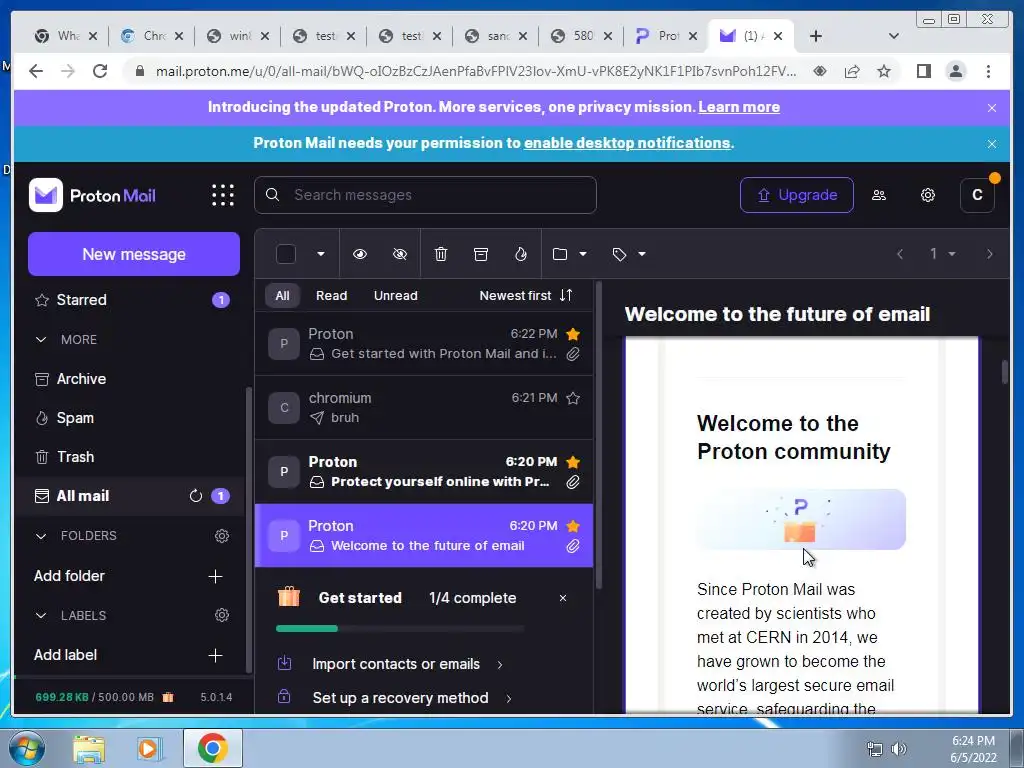Mark as unread crossed-eye icon
This screenshot has width=1024, height=768.
(x=400, y=254)
